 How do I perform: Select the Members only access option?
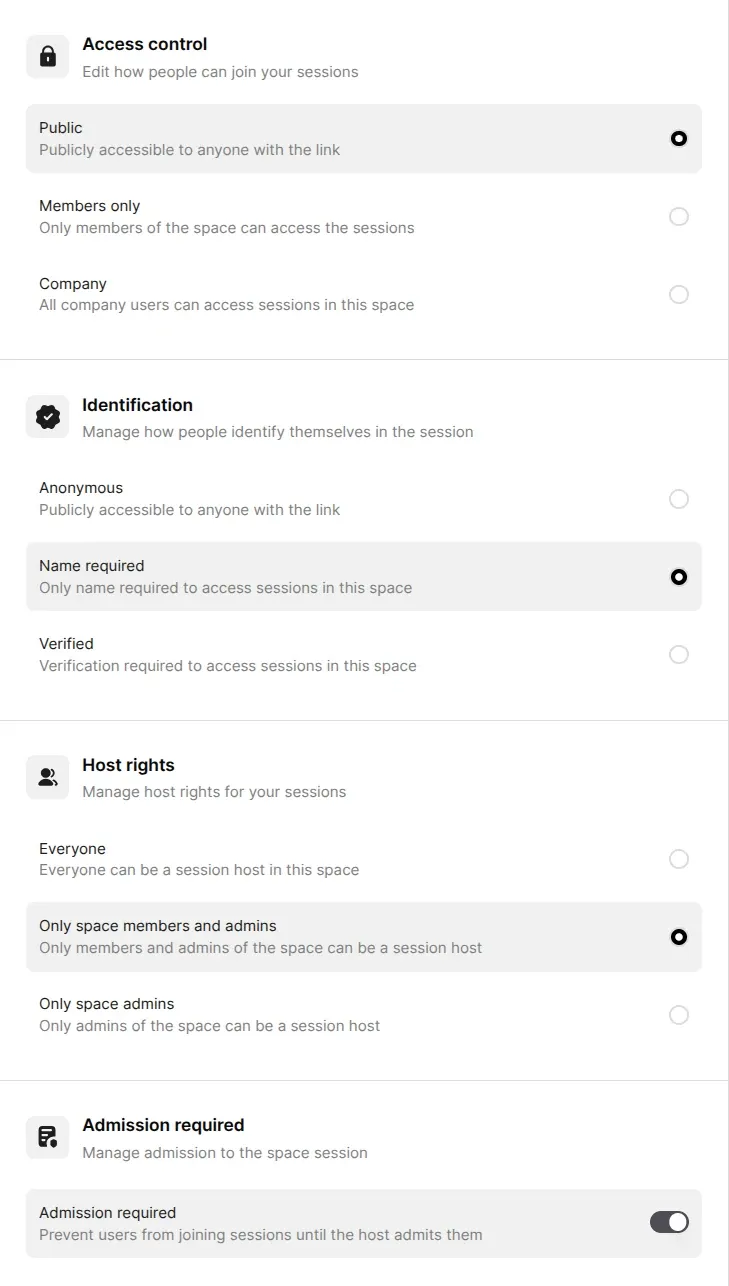pyautogui.click(x=679, y=216)
